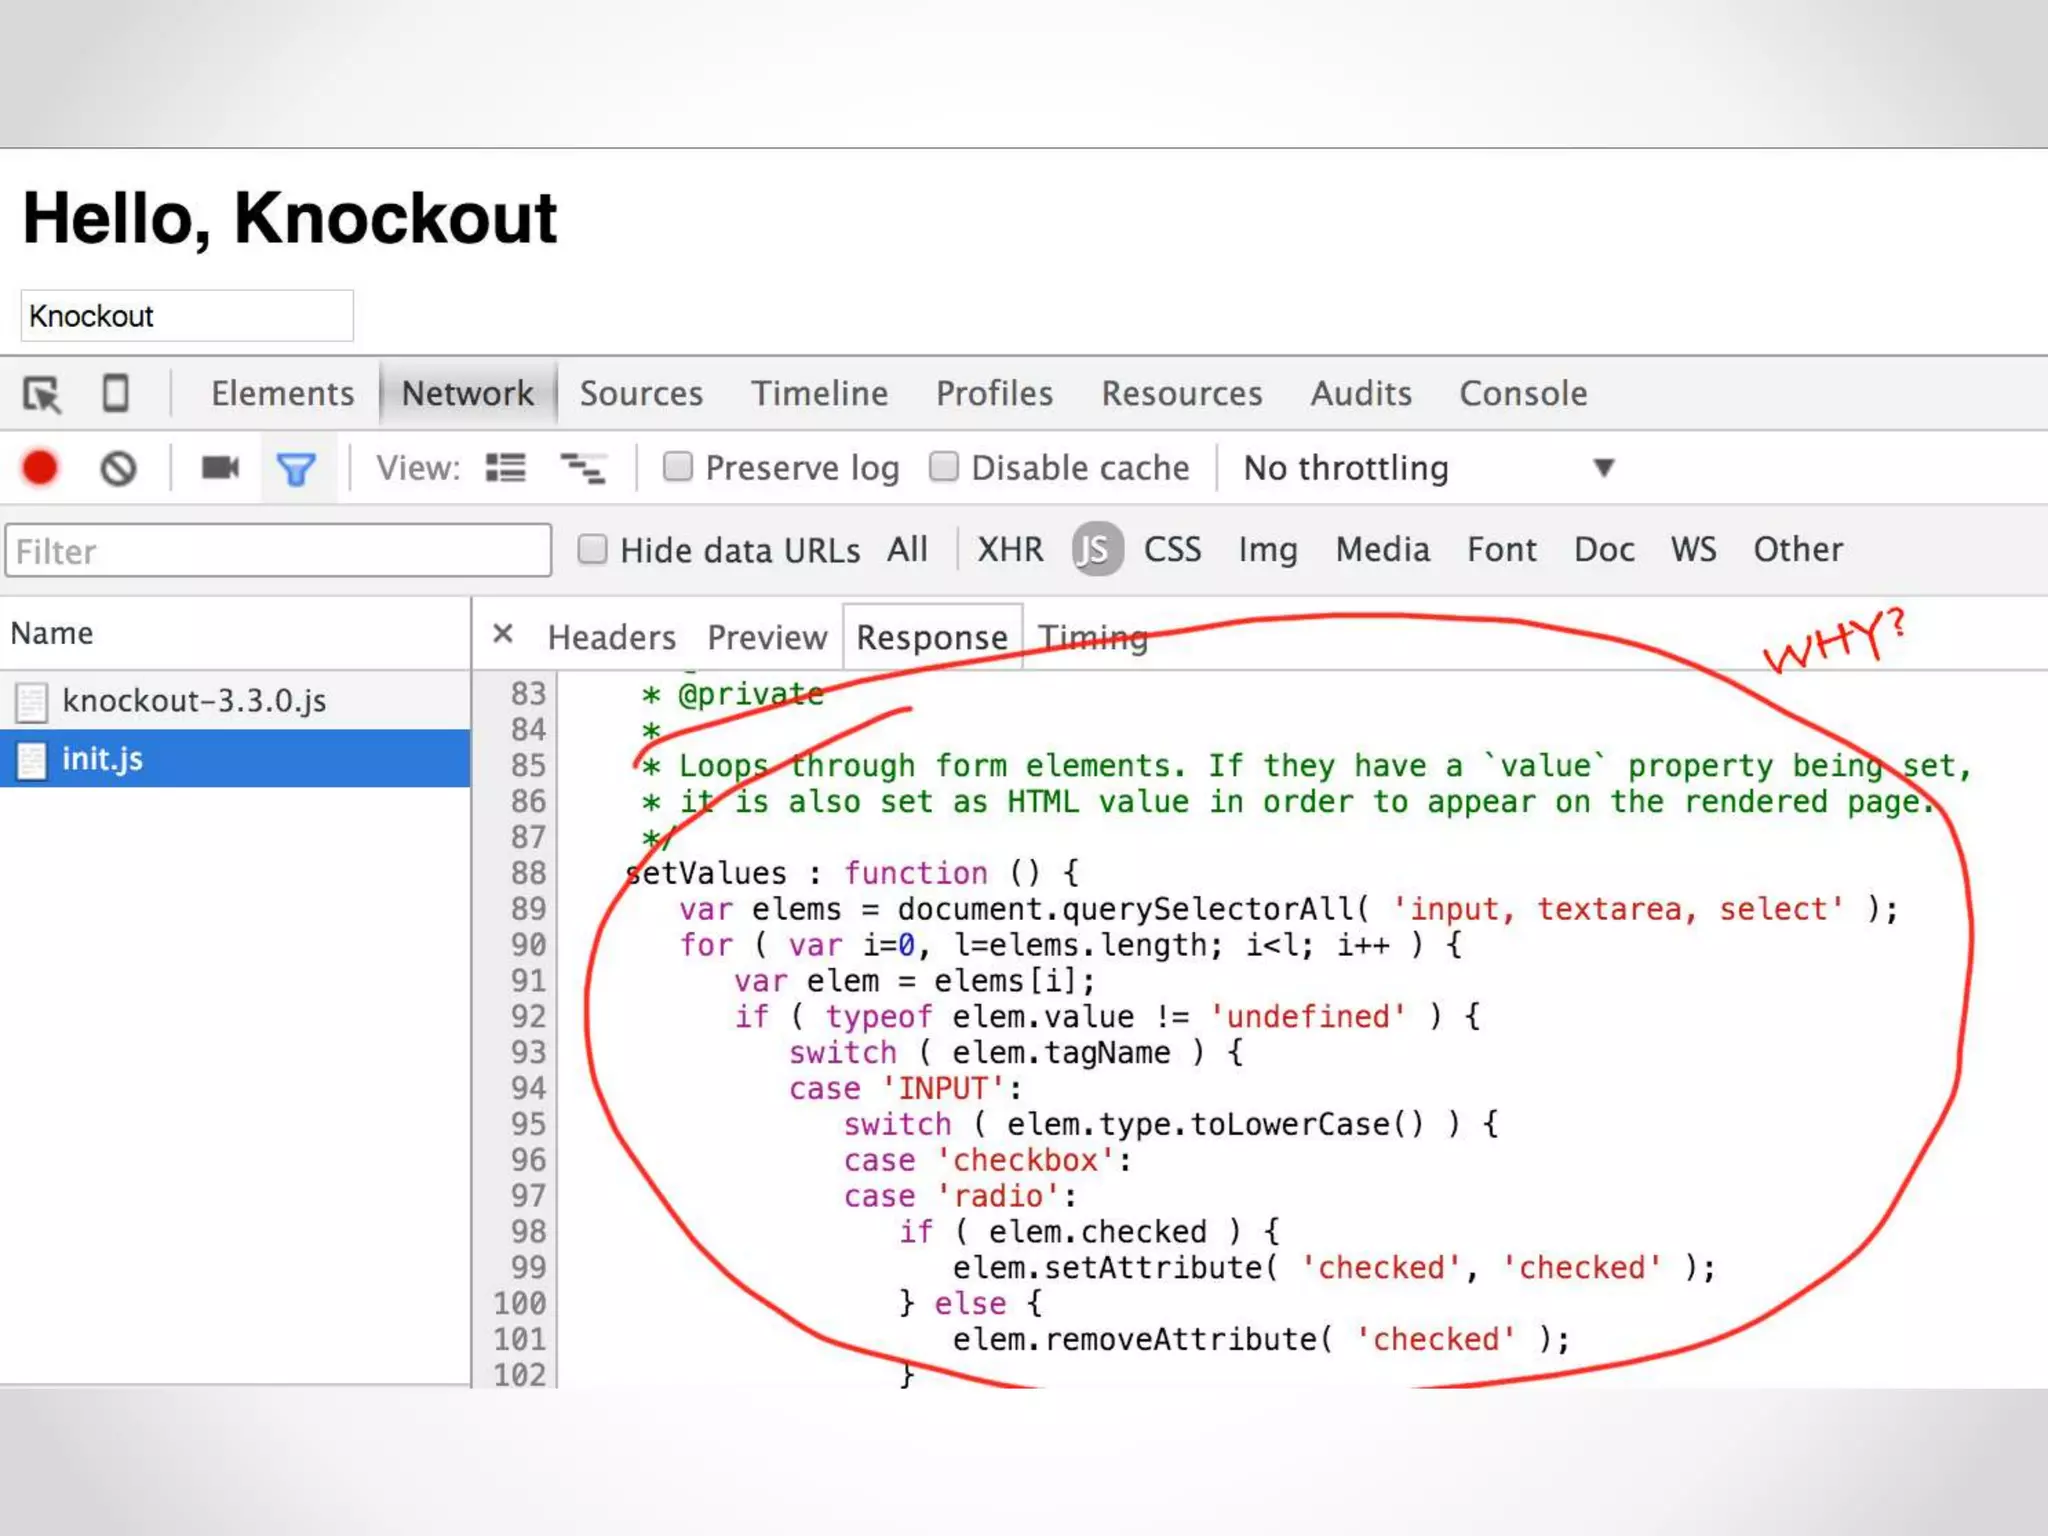Open the Sources panel tab

coord(641,394)
